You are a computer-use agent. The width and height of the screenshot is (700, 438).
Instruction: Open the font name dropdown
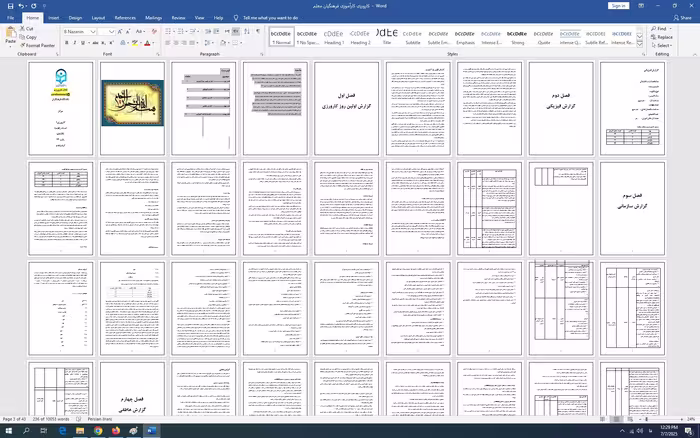[93, 32]
